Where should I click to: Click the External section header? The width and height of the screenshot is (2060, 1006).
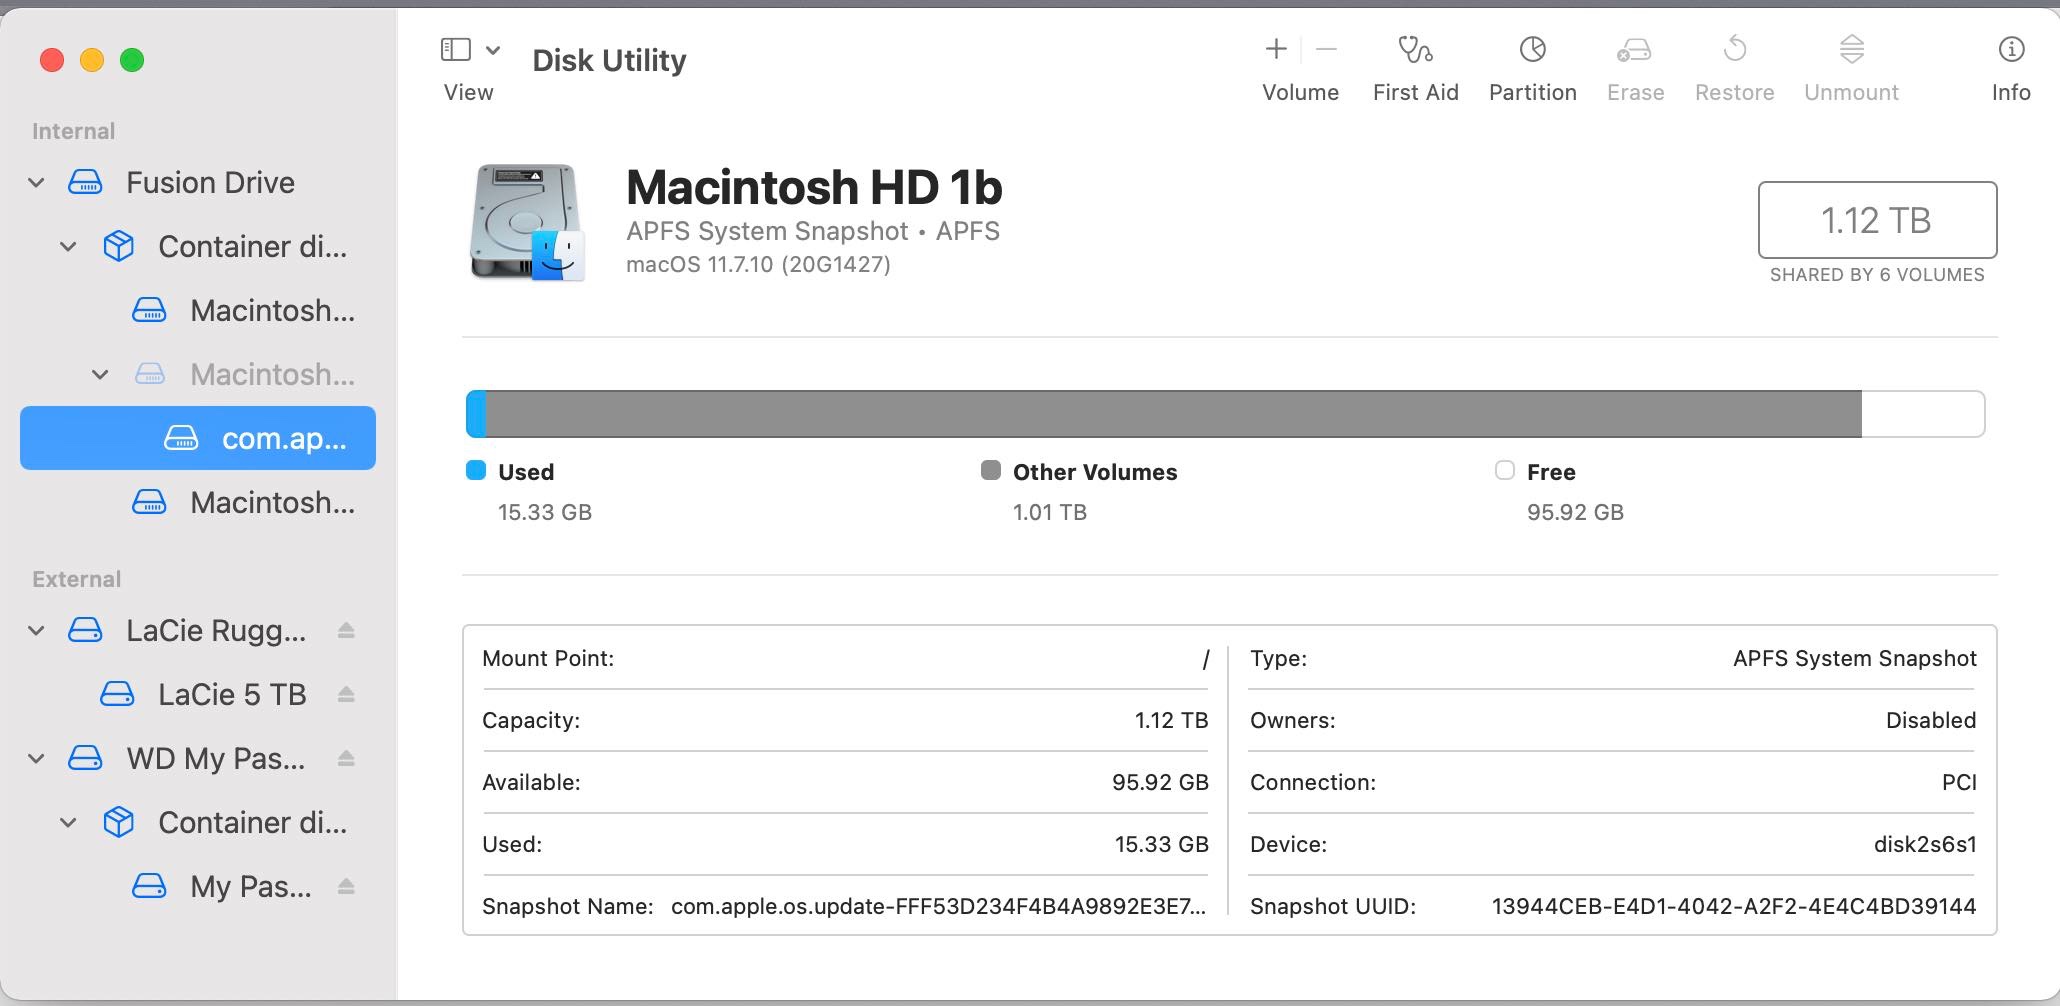click(76, 579)
